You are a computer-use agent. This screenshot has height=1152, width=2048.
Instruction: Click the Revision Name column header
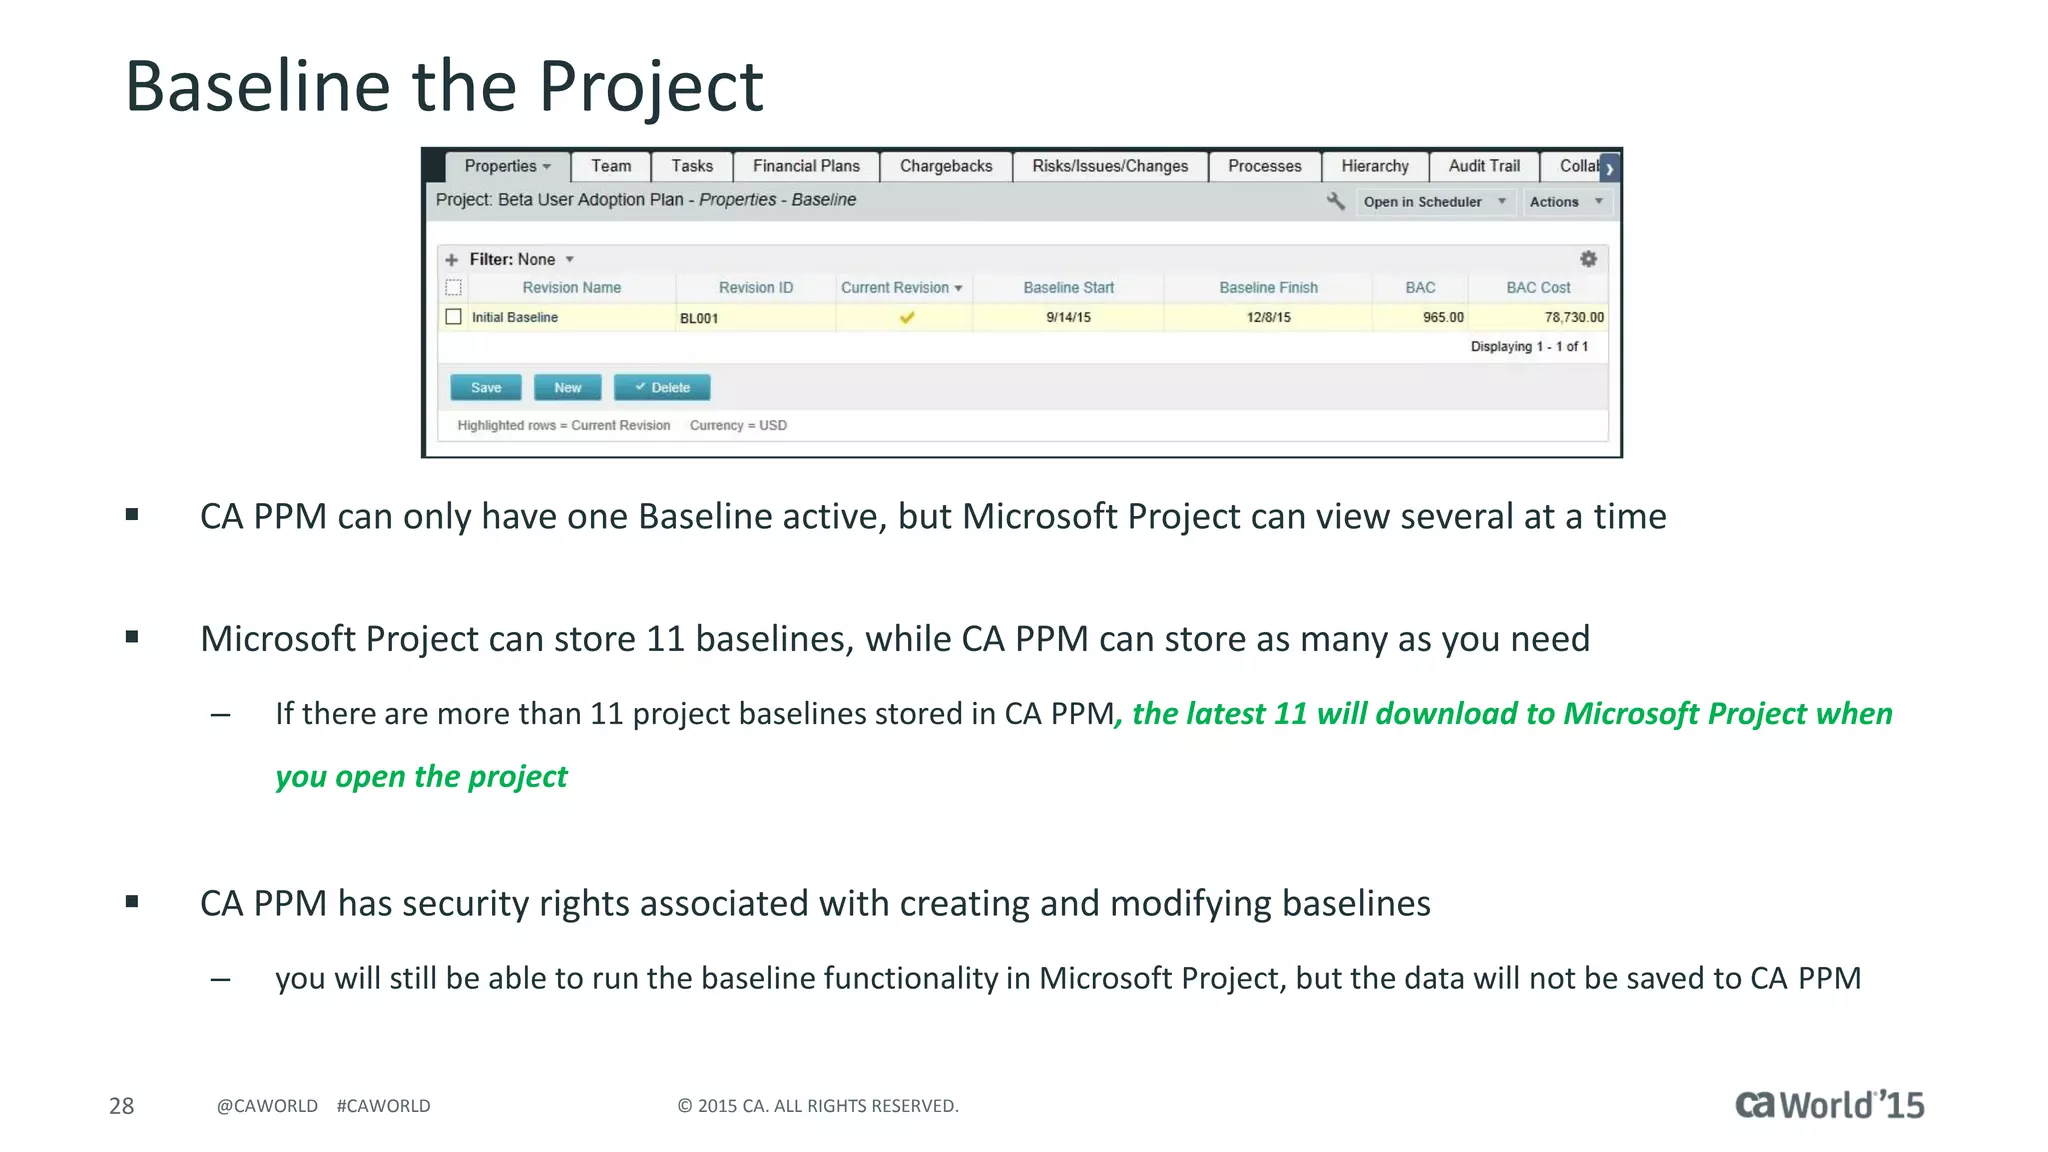click(572, 288)
